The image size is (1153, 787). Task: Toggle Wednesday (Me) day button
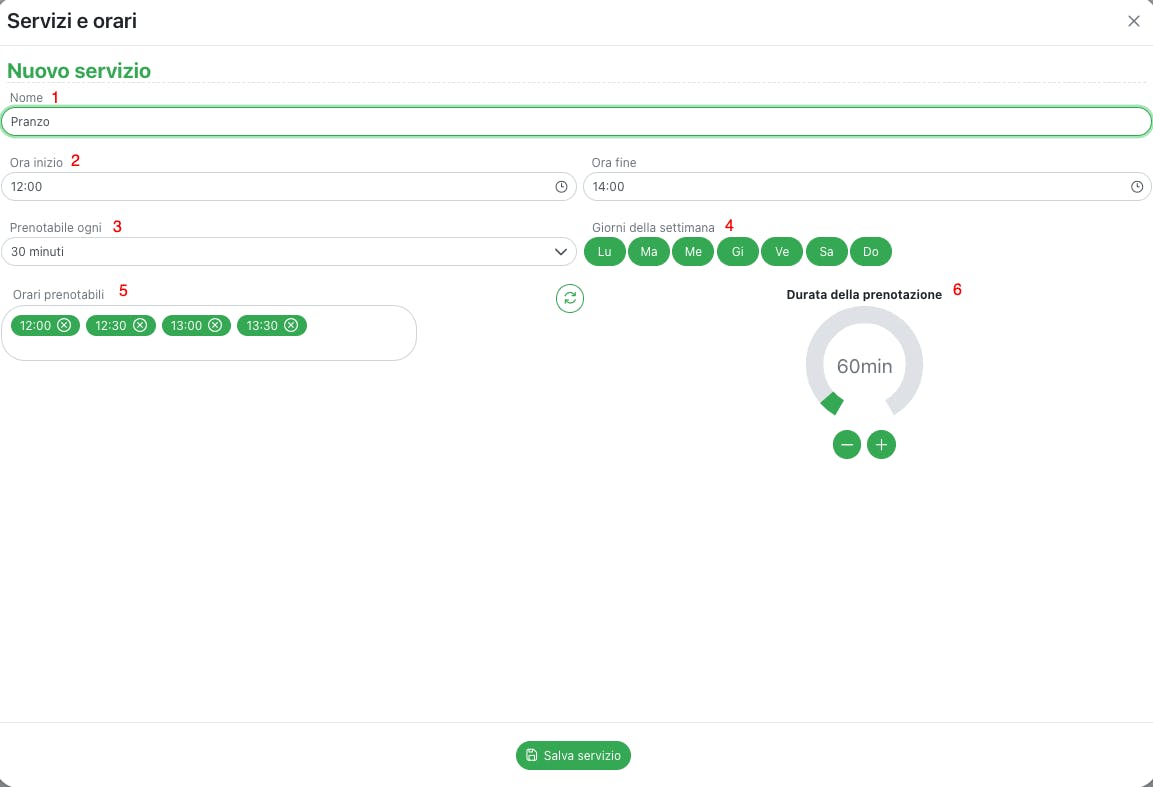click(x=693, y=252)
